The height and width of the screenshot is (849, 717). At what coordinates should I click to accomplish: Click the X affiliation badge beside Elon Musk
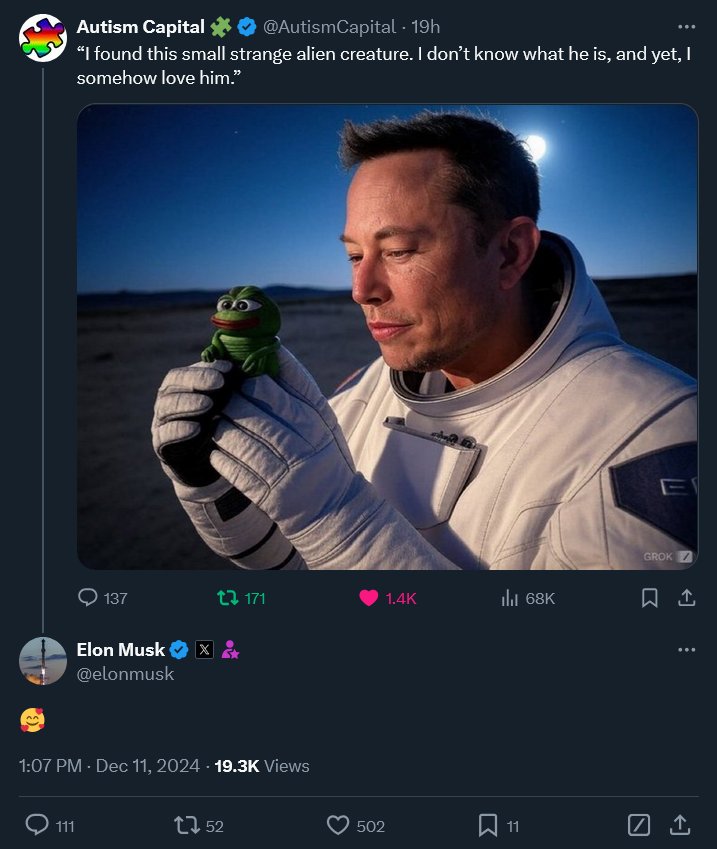click(x=204, y=649)
